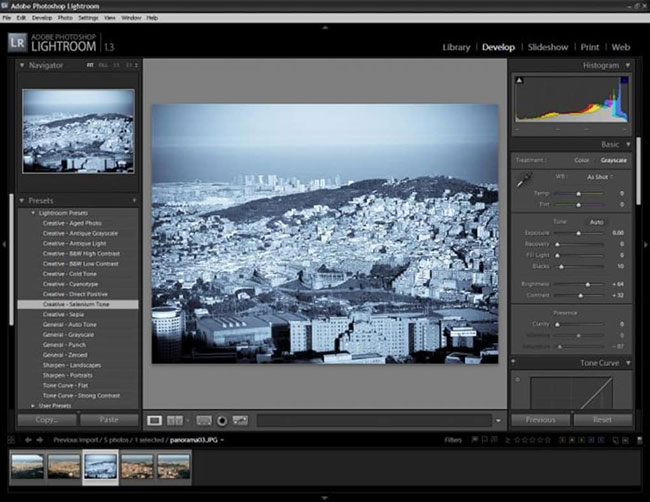Click the Lightroom LR logo

point(18,41)
